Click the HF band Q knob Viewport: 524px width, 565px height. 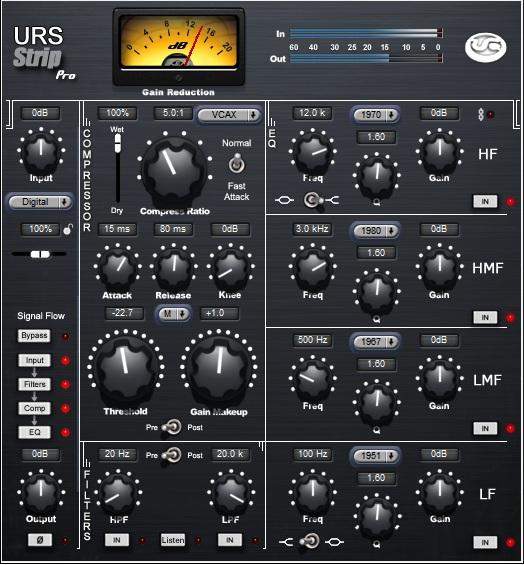pos(377,177)
